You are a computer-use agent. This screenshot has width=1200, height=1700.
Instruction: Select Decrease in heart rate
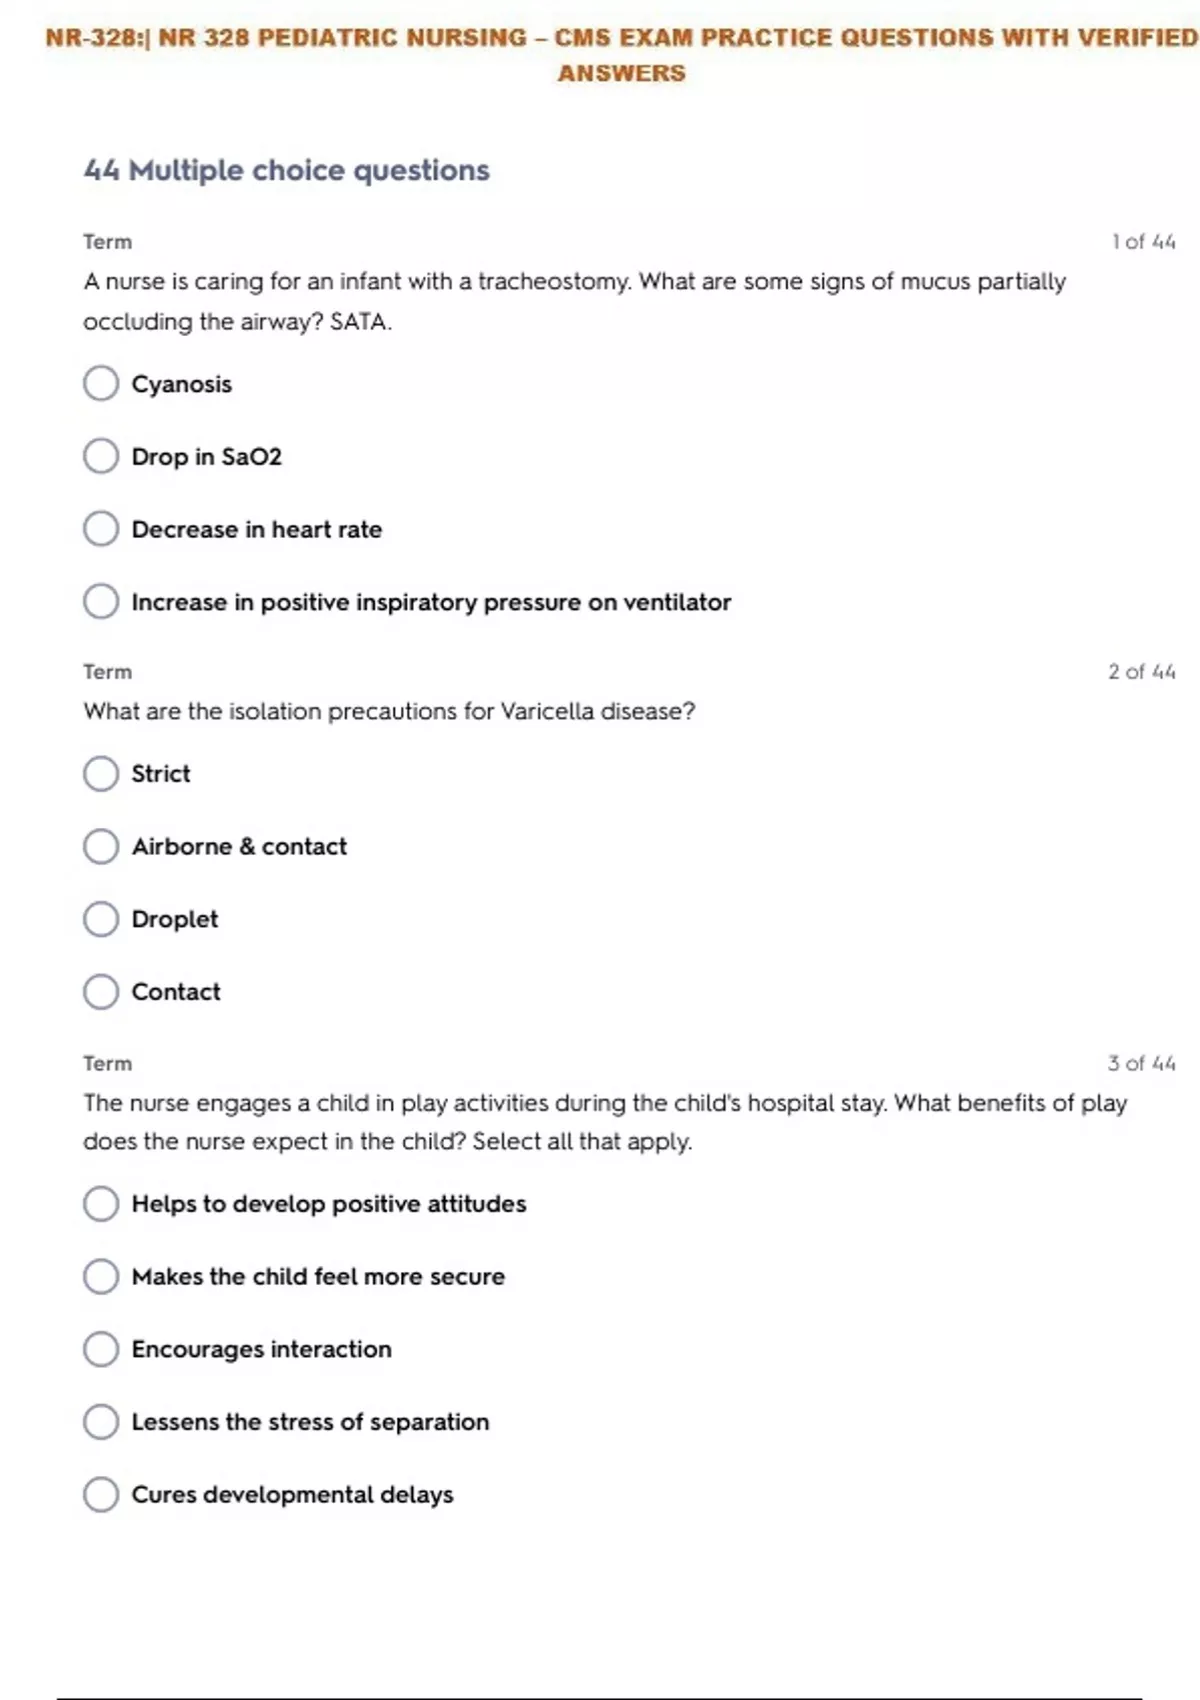point(101,529)
